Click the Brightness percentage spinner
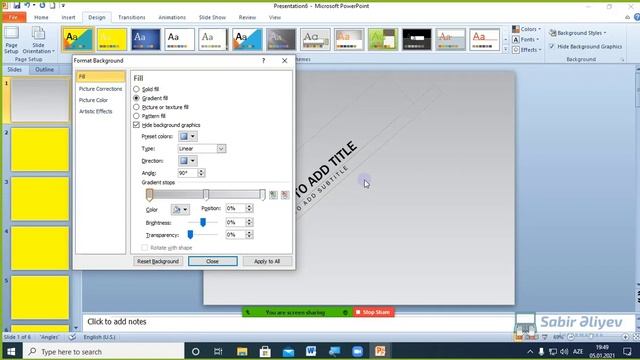The image size is (640, 360). (x=249, y=222)
